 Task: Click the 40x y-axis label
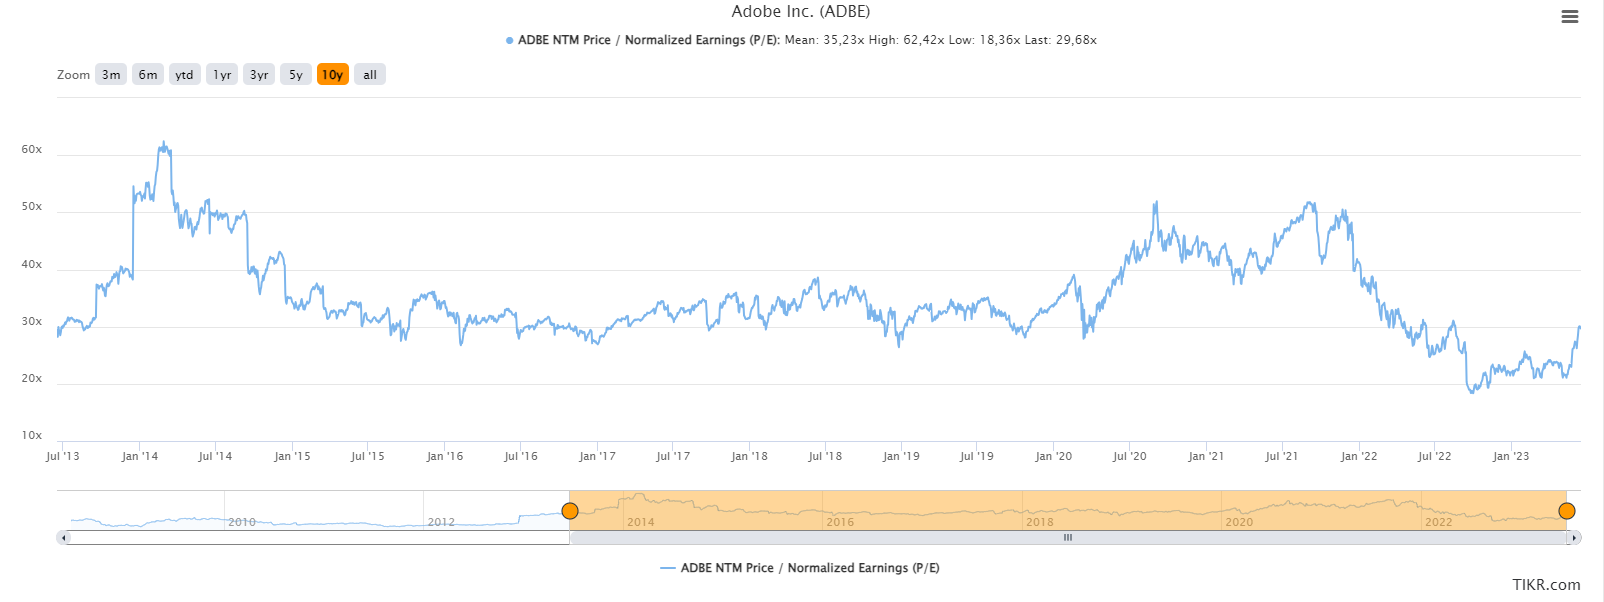(x=32, y=265)
